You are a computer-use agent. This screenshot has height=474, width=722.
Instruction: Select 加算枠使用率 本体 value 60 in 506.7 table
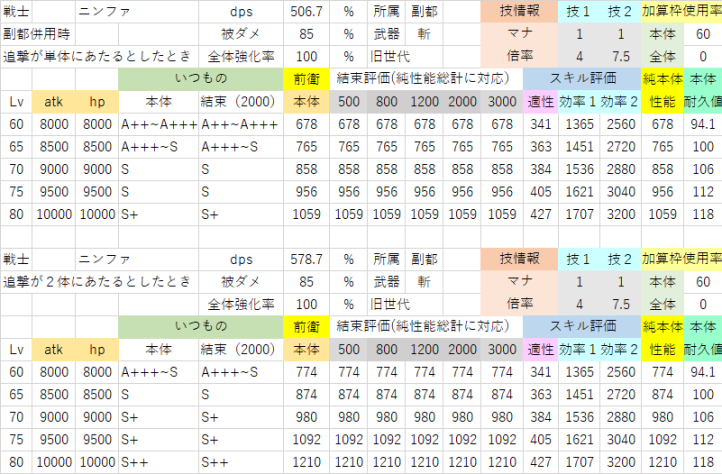pos(703,34)
